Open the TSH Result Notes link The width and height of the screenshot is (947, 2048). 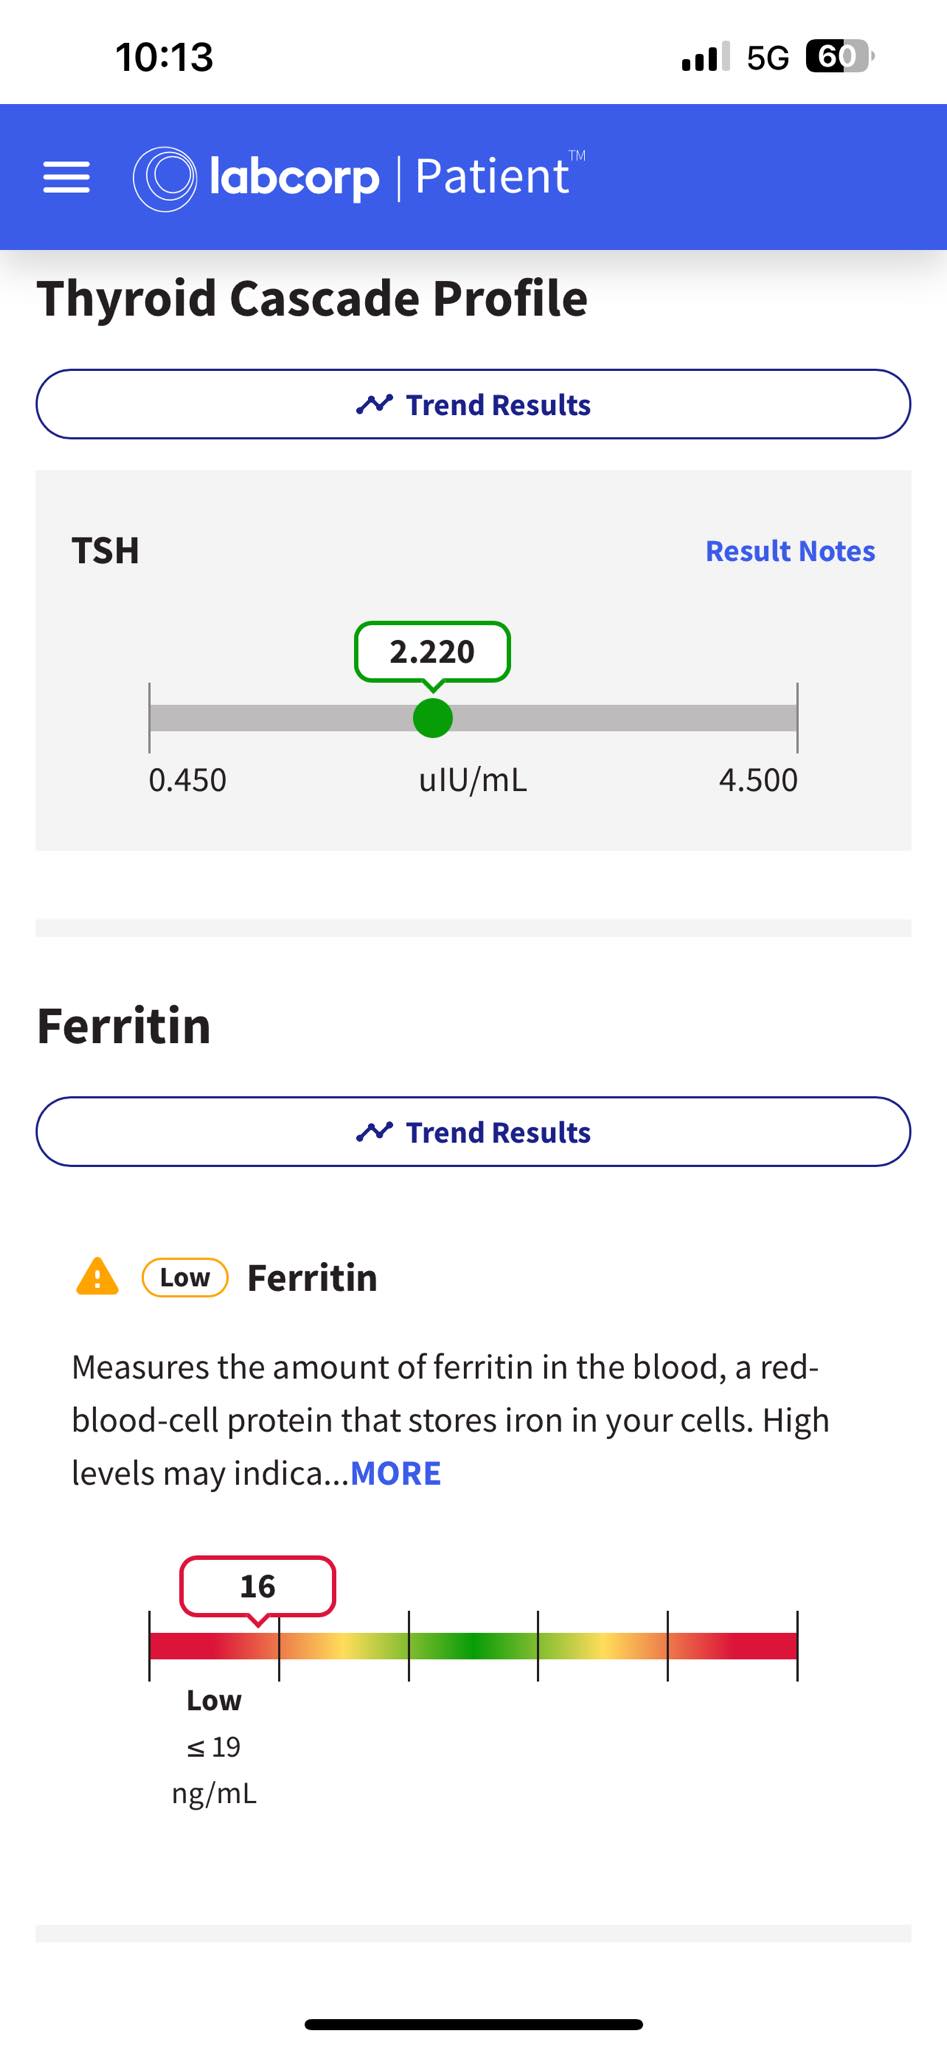(x=790, y=551)
